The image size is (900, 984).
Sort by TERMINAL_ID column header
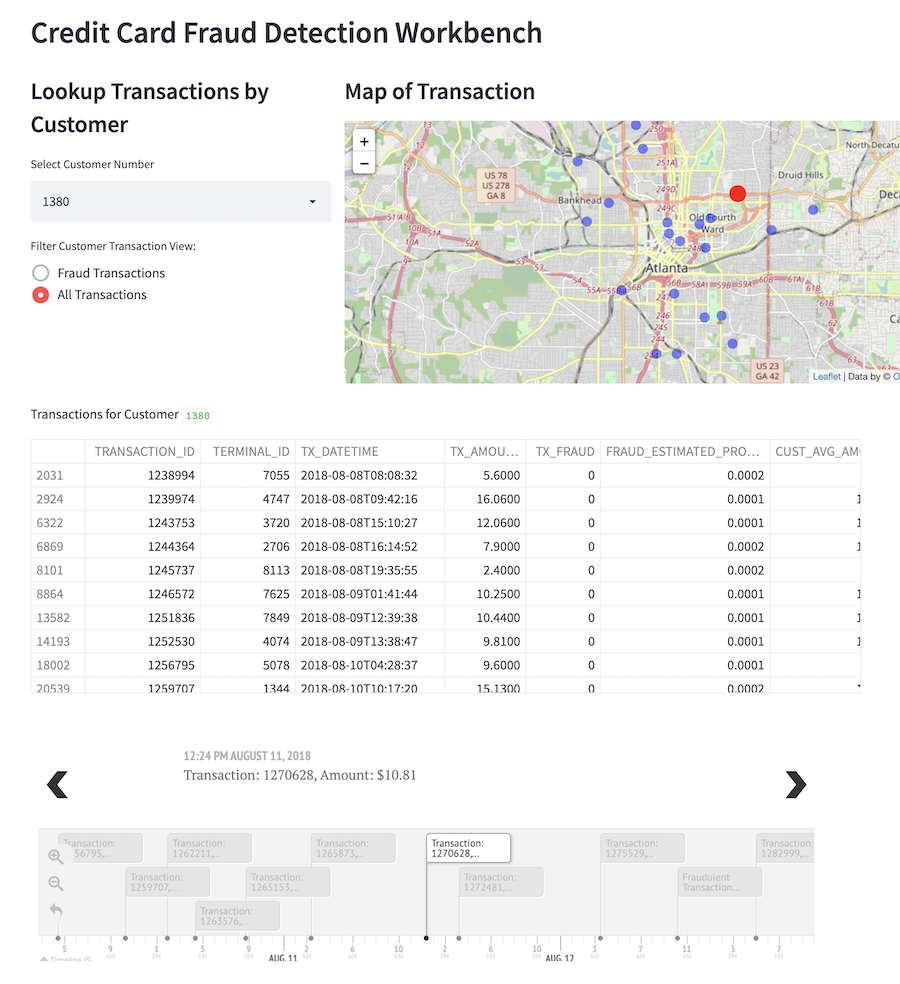click(250, 452)
